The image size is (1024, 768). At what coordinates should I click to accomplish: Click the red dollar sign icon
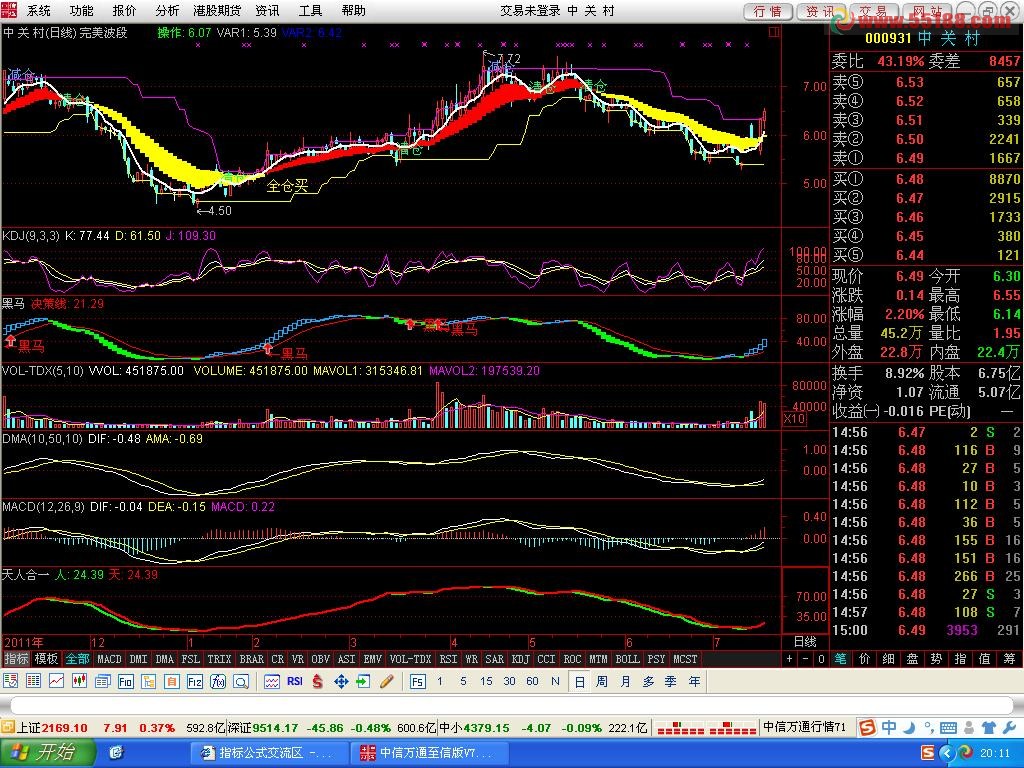317,682
